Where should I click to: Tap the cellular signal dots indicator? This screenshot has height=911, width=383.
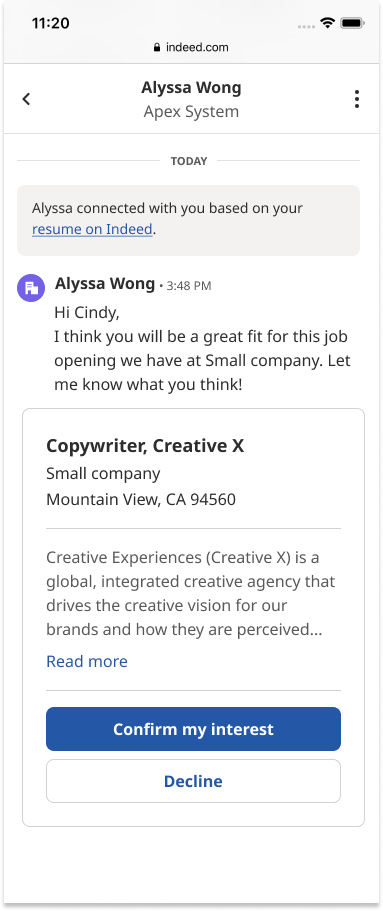coord(306,26)
